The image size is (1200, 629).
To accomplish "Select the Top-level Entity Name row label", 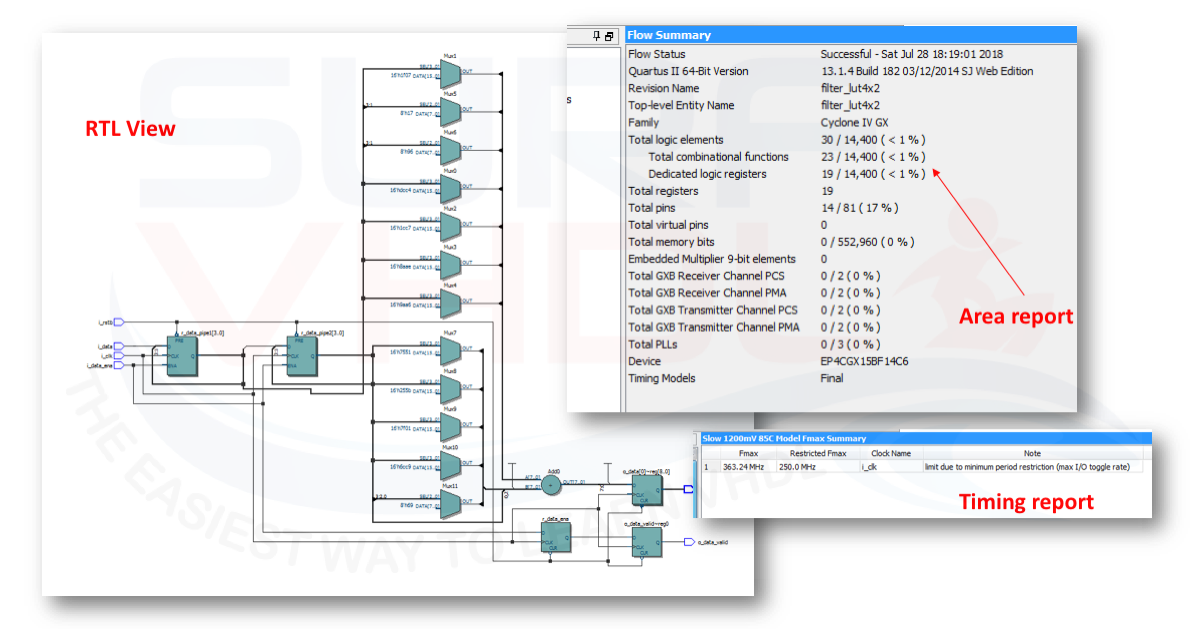I will tap(681, 105).
